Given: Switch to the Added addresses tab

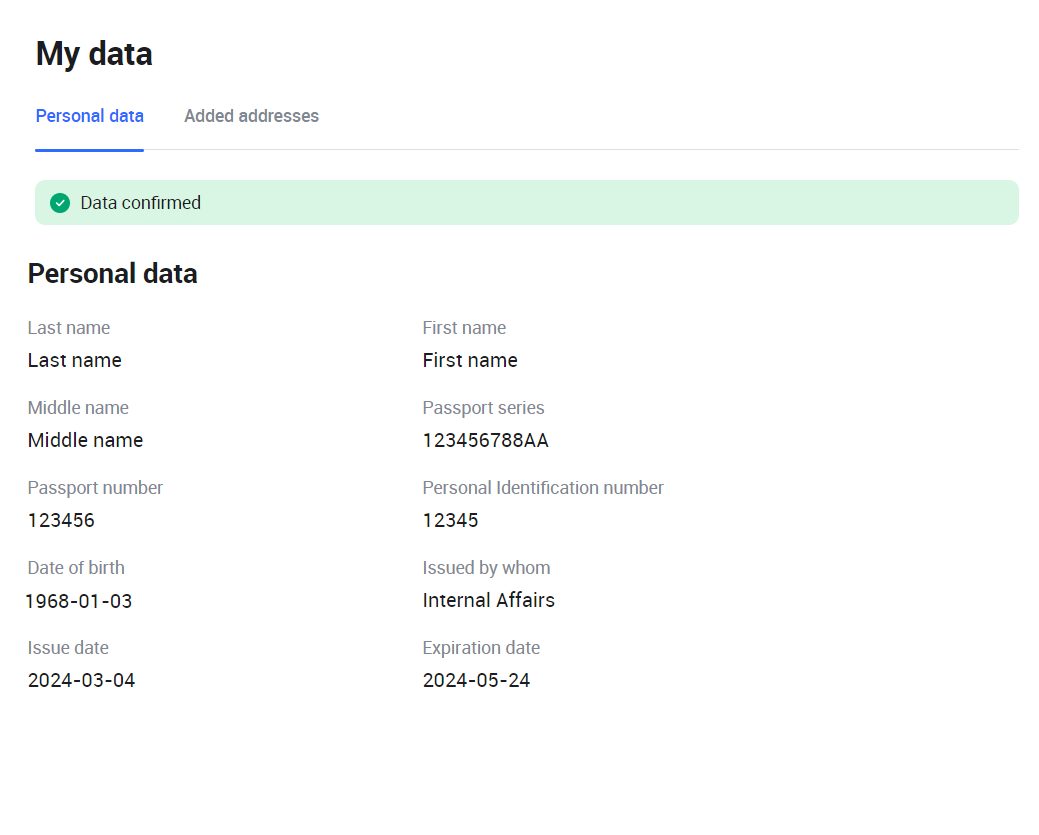Looking at the screenshot, I should click(251, 116).
